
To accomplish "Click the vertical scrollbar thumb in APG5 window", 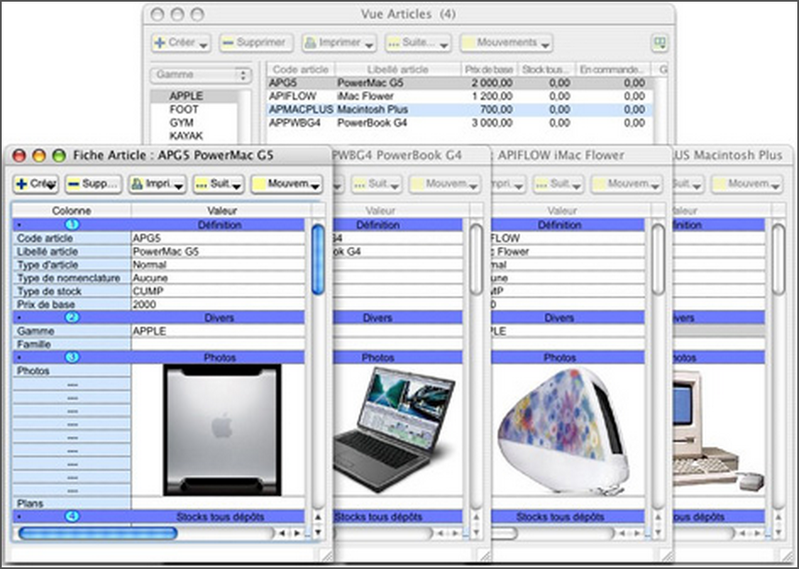I will pos(318,259).
